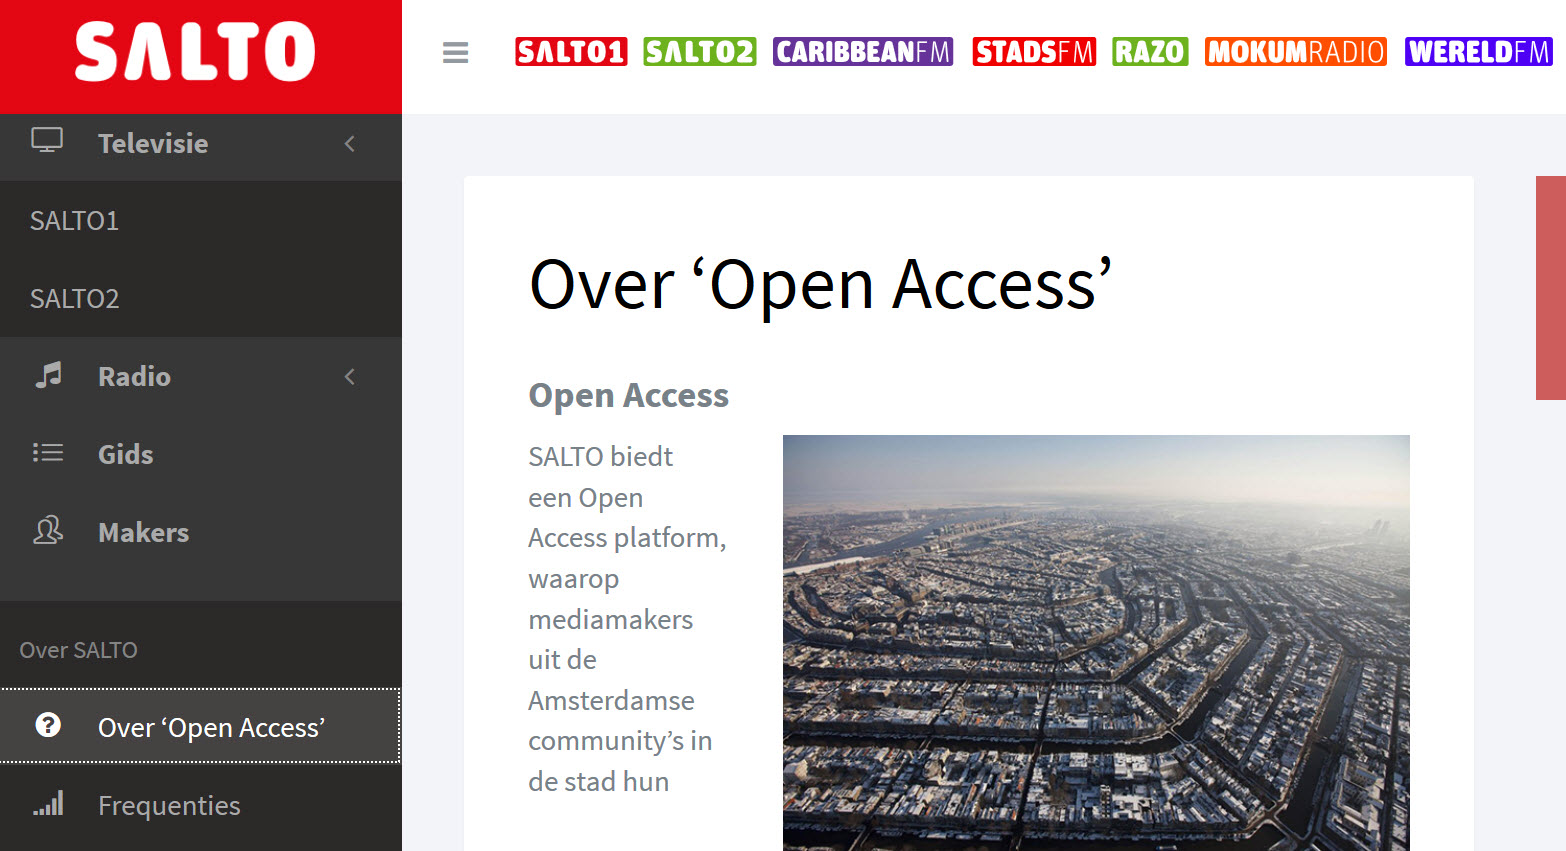The height and width of the screenshot is (851, 1566).
Task: Click the page title Over 'Open Access'
Action: (x=821, y=285)
